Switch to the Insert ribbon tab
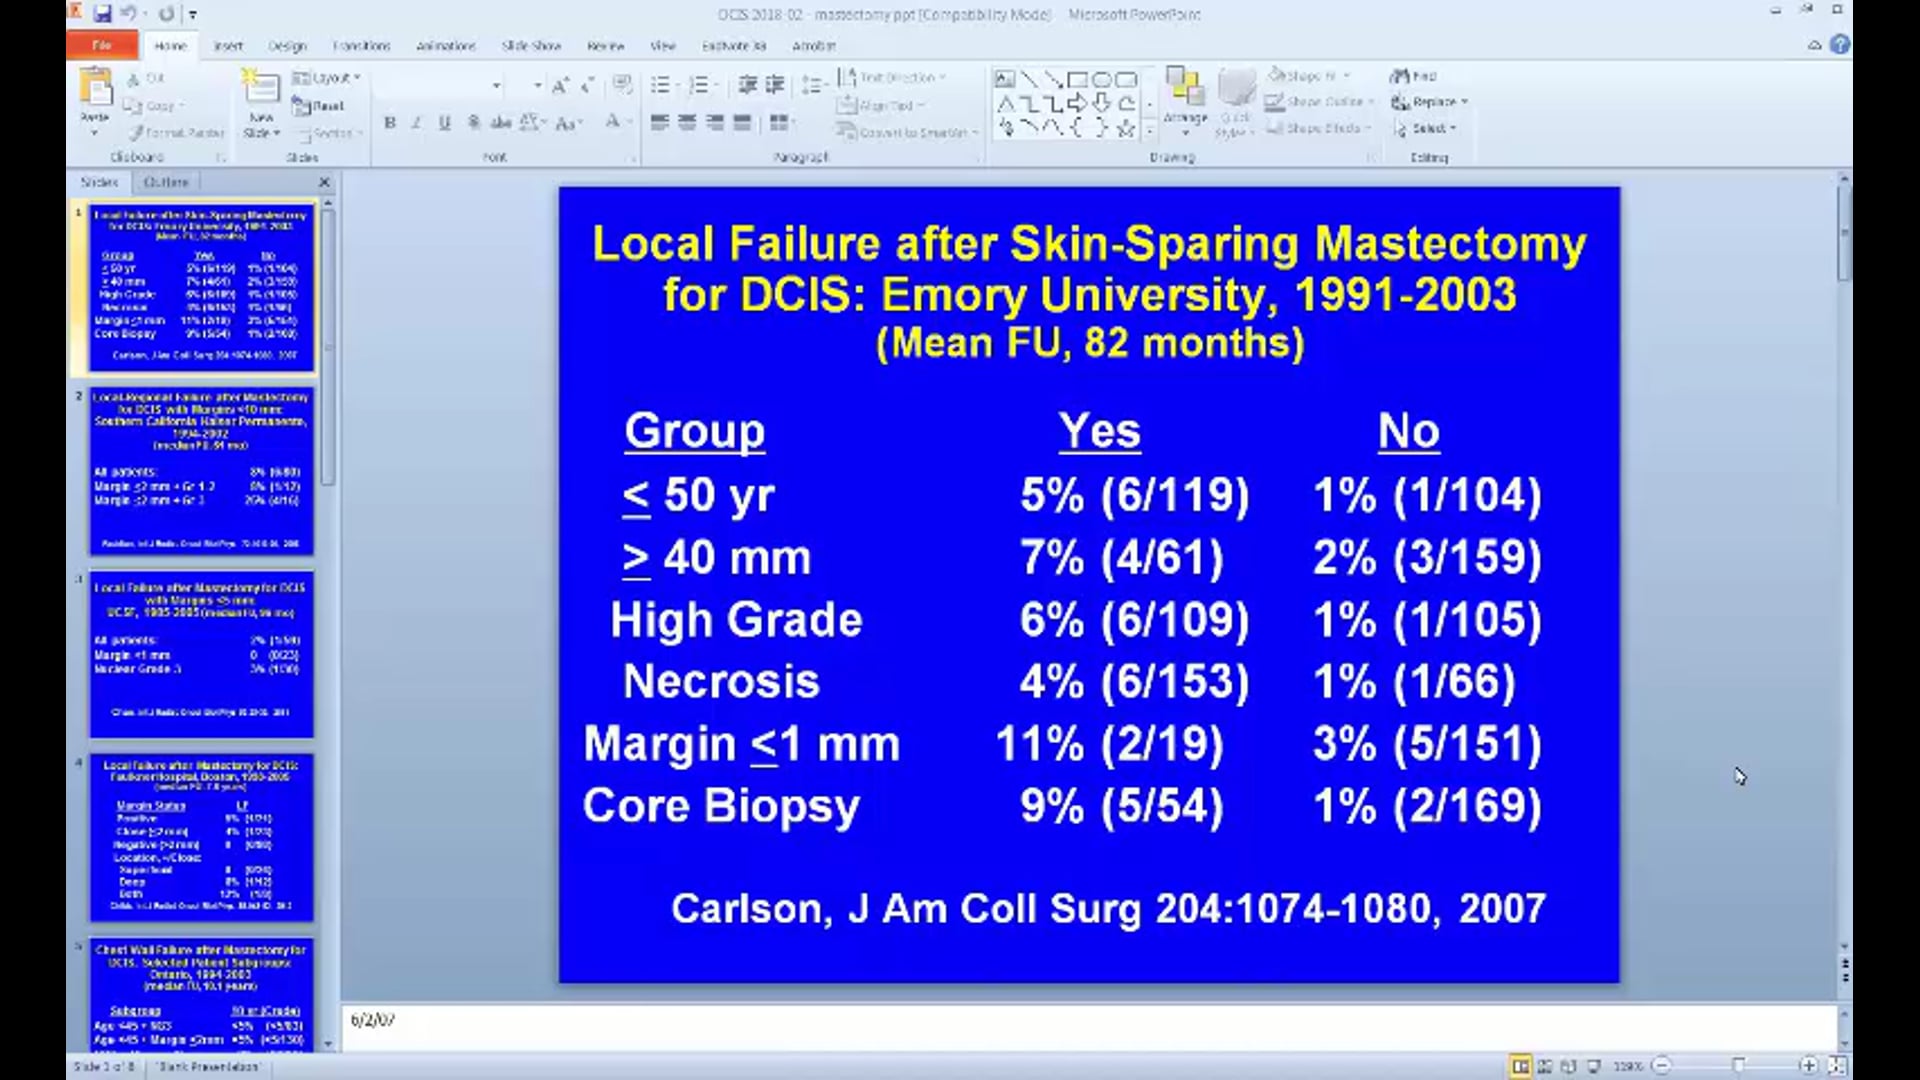Viewport: 1920px width, 1080px height. pyautogui.click(x=228, y=46)
